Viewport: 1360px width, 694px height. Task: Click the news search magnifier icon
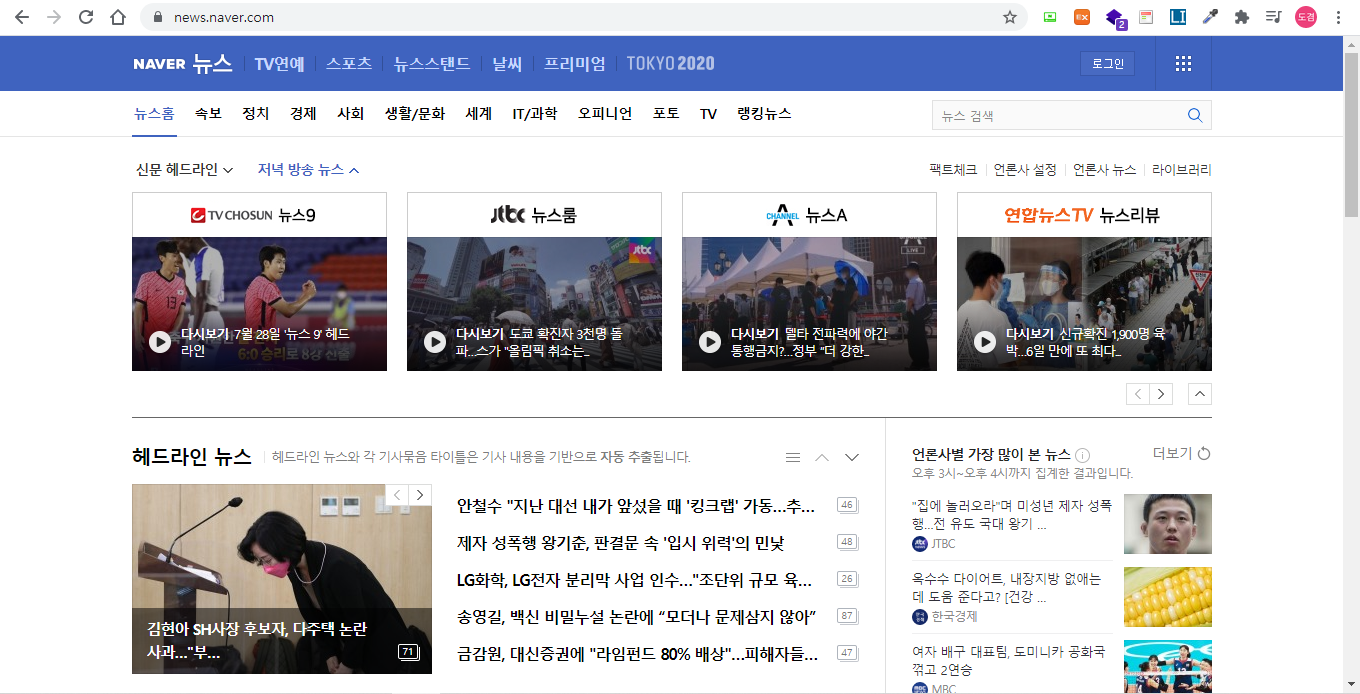click(x=1195, y=115)
